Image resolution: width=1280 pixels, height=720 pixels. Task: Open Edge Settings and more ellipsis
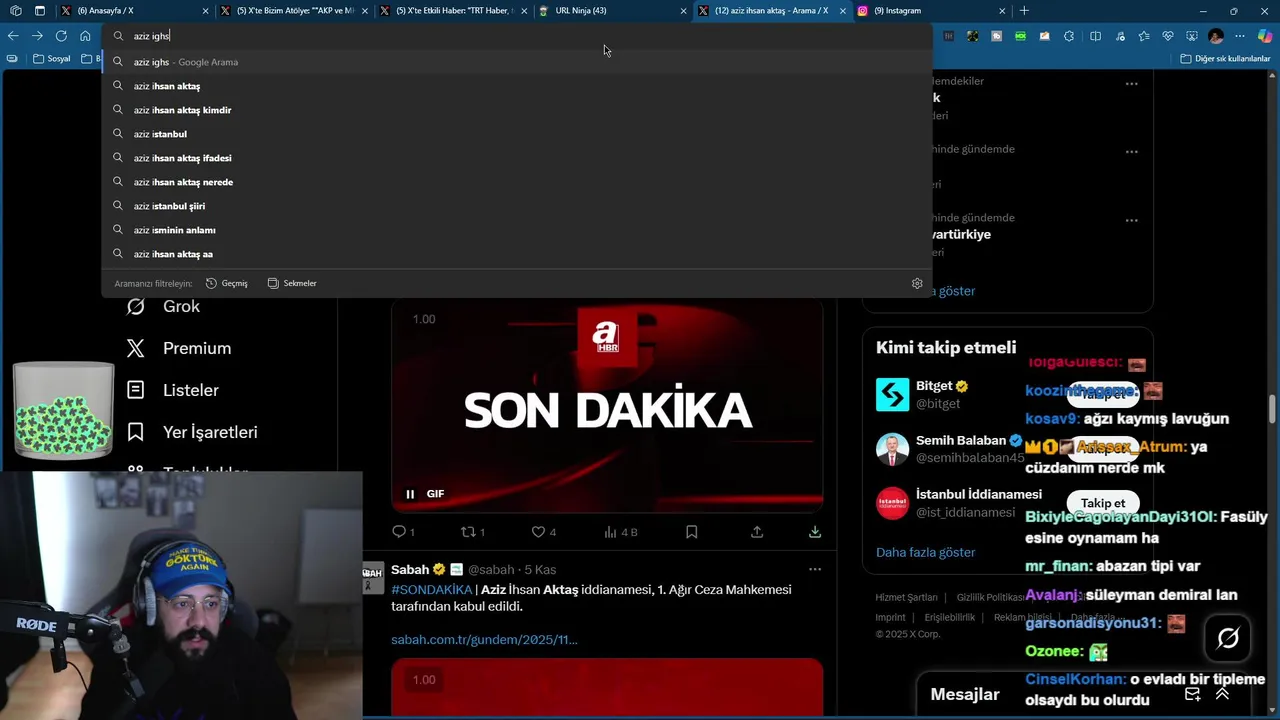coord(1241,36)
